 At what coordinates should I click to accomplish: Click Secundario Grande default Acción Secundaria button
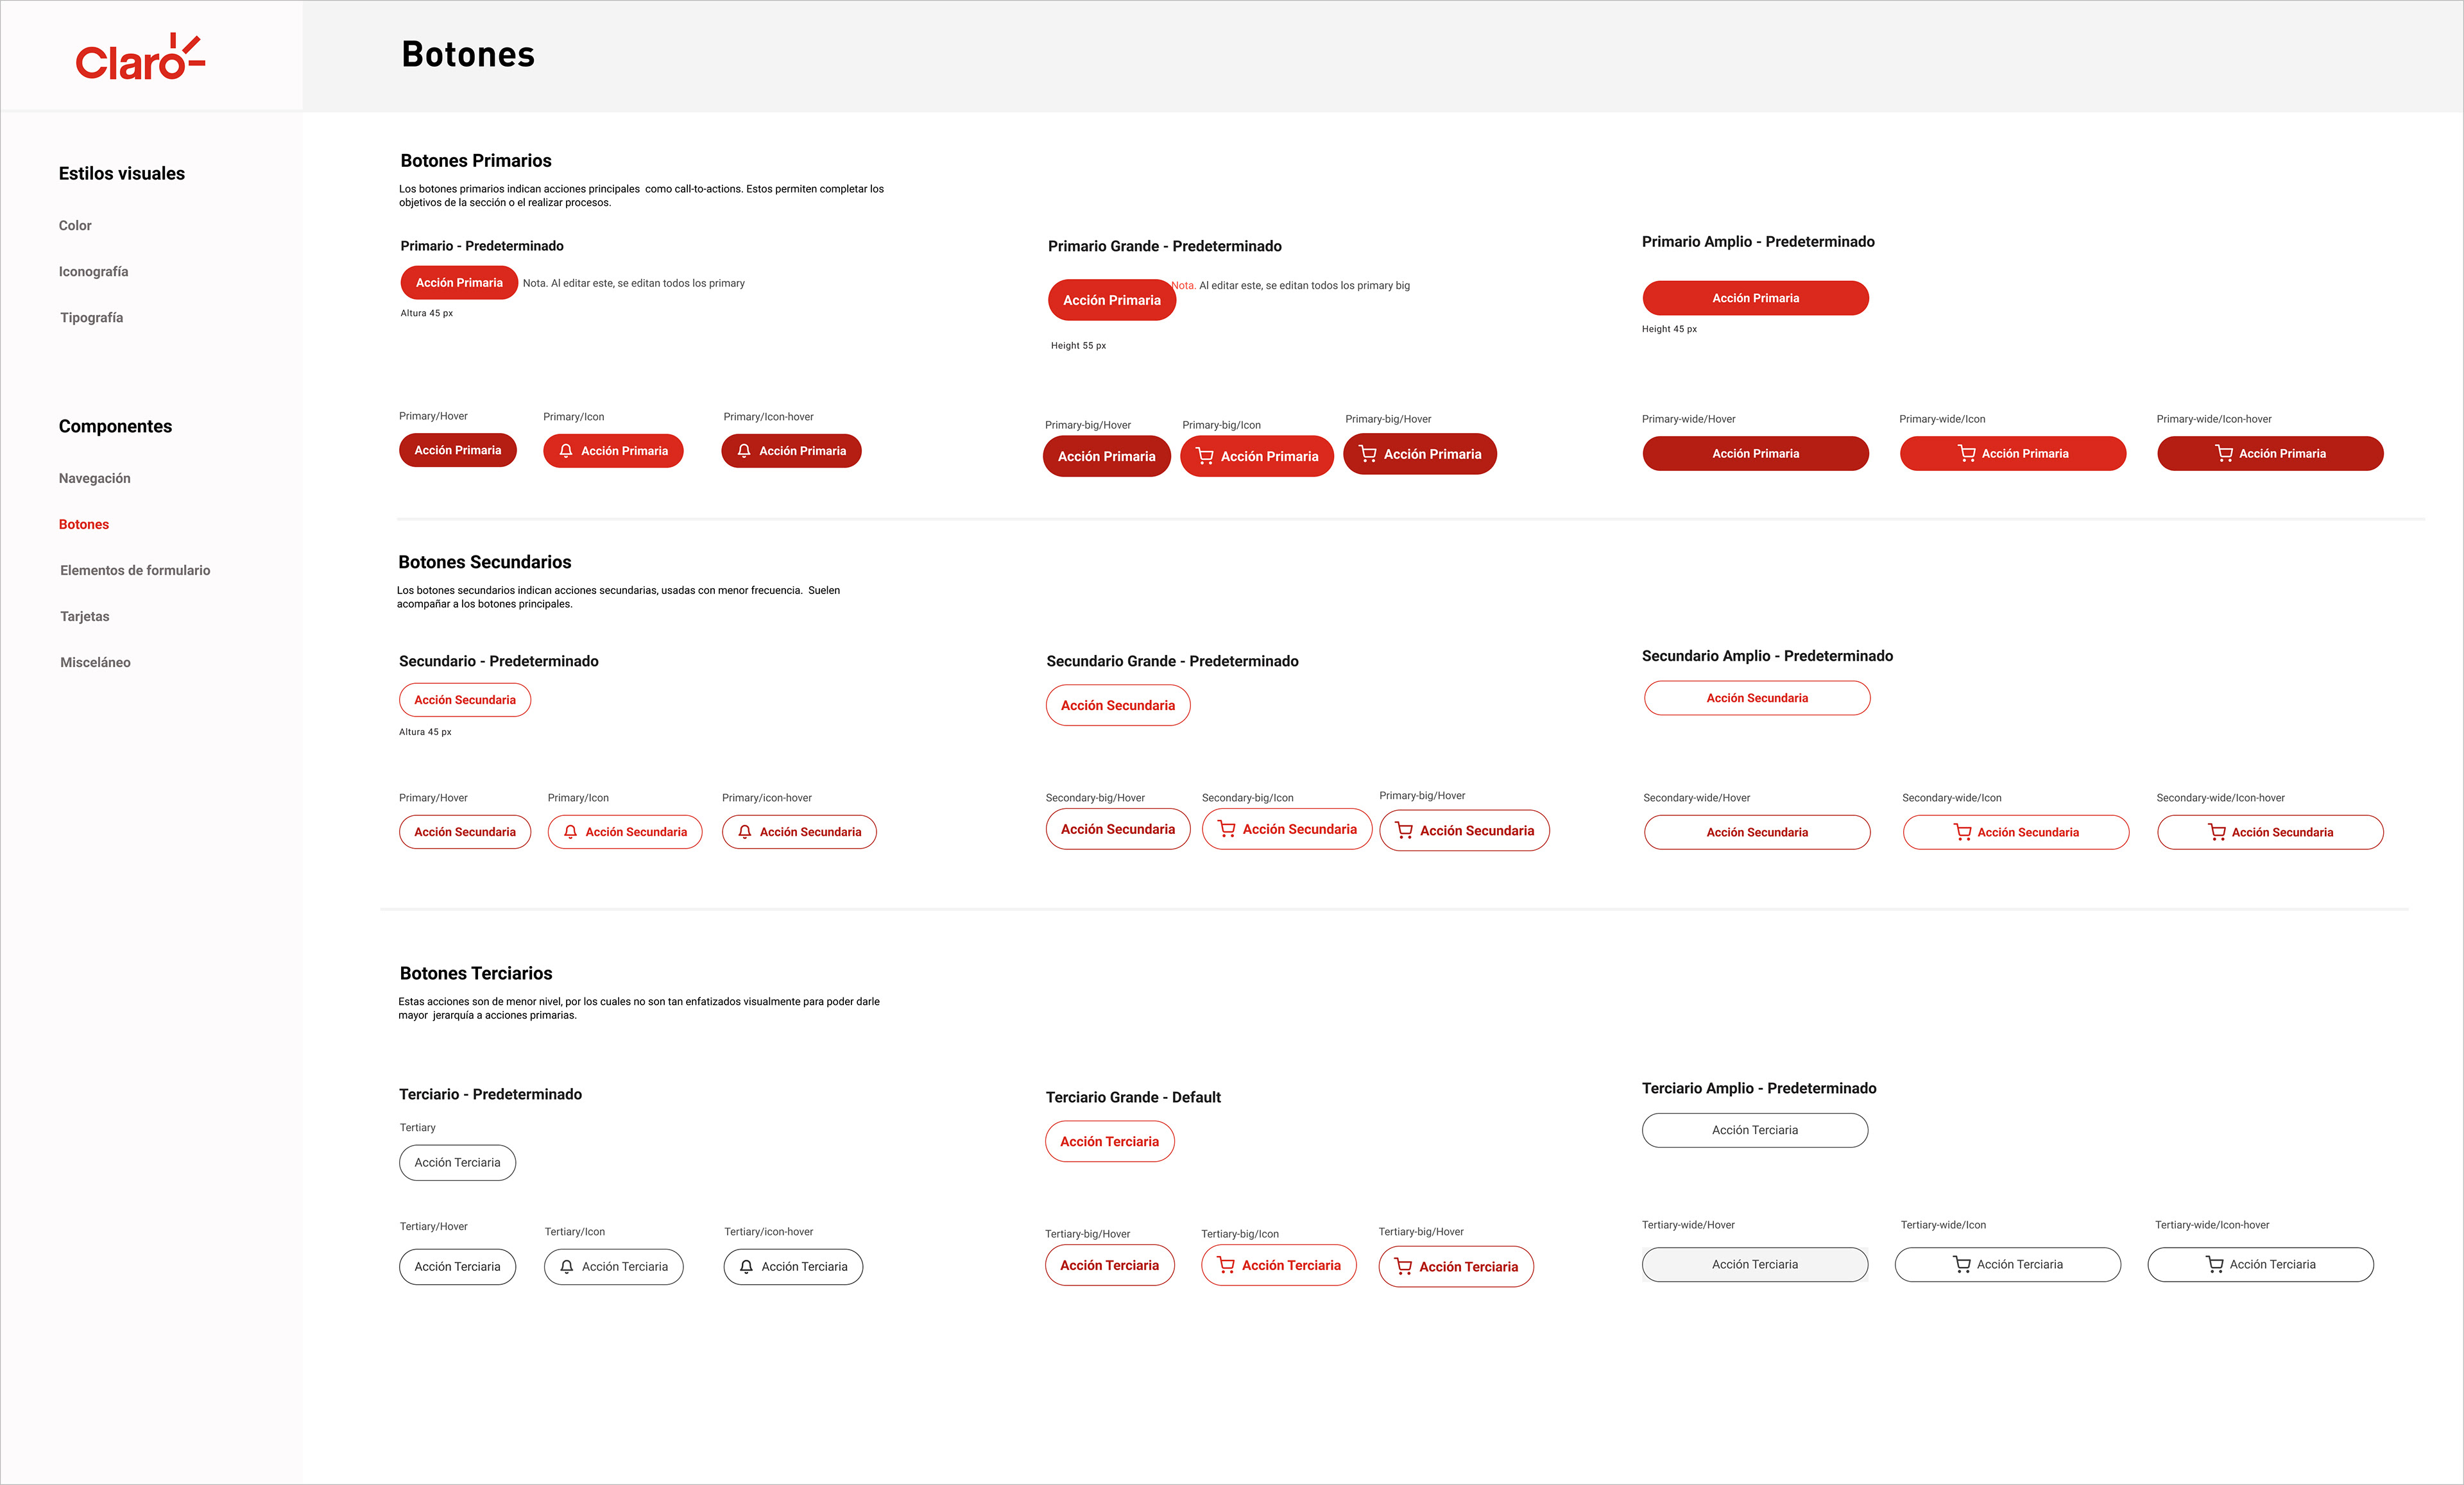pos(1117,705)
